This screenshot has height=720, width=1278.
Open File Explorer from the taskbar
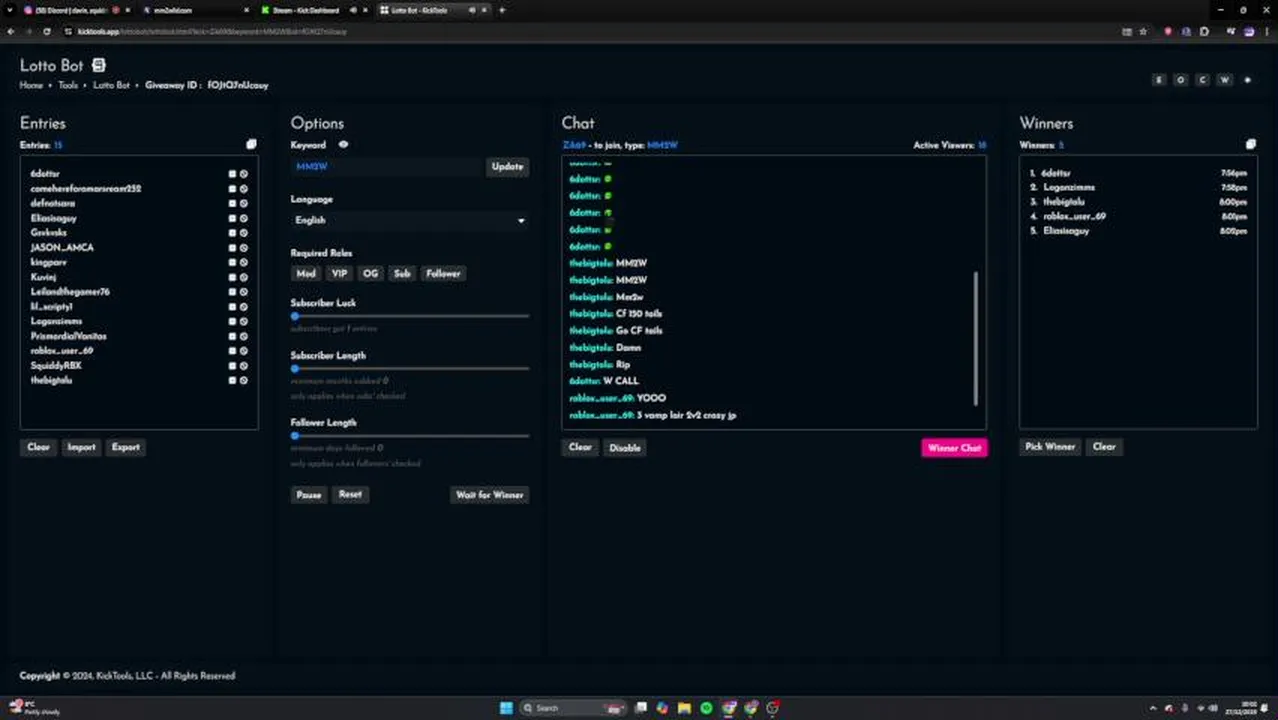[x=684, y=708]
